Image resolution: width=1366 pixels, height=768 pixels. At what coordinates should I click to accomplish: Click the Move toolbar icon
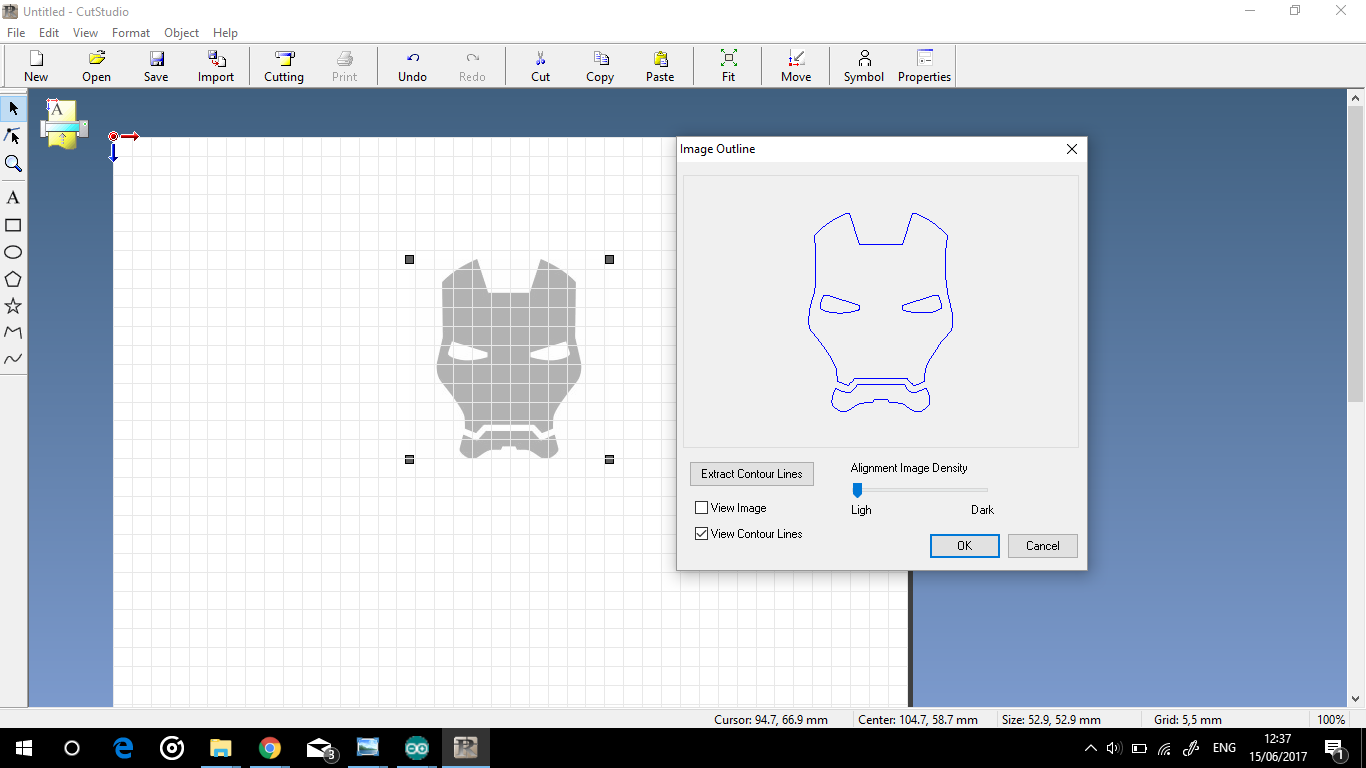[796, 66]
